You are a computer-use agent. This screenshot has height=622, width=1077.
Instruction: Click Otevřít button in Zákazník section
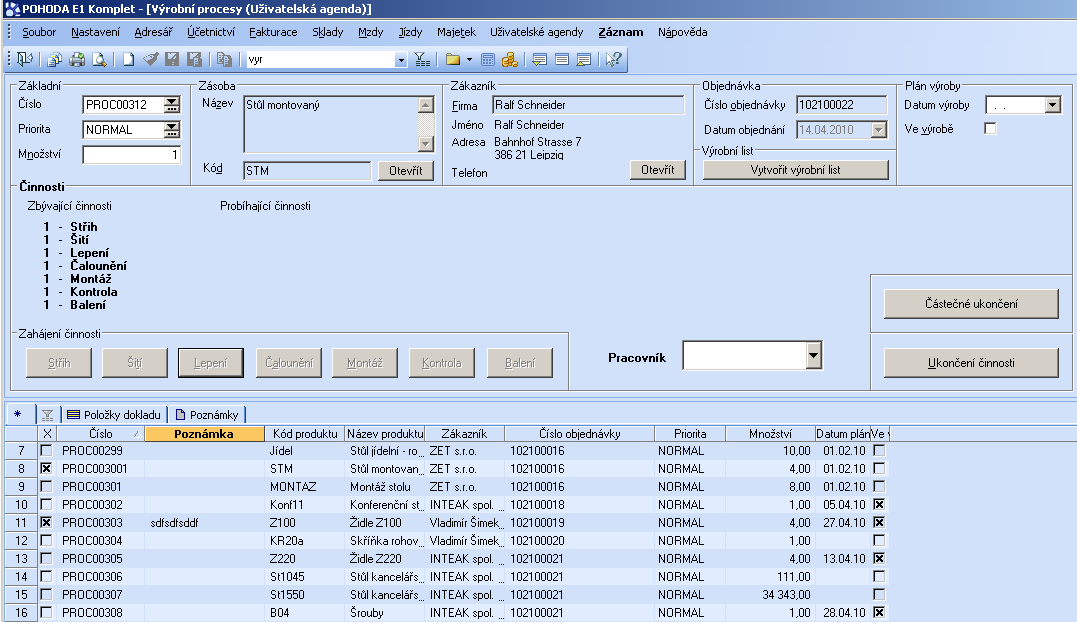[658, 170]
